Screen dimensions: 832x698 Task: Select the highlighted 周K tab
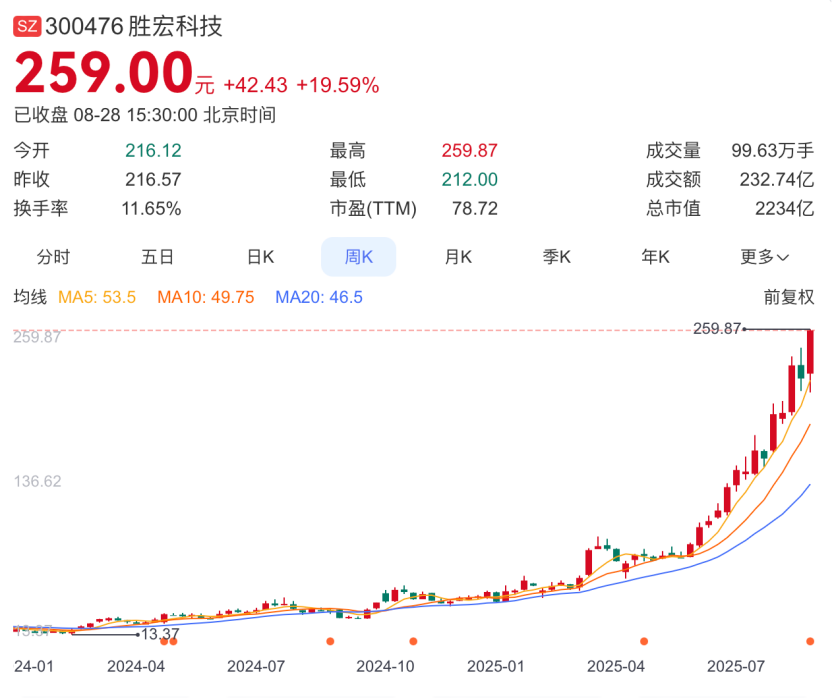click(x=359, y=257)
